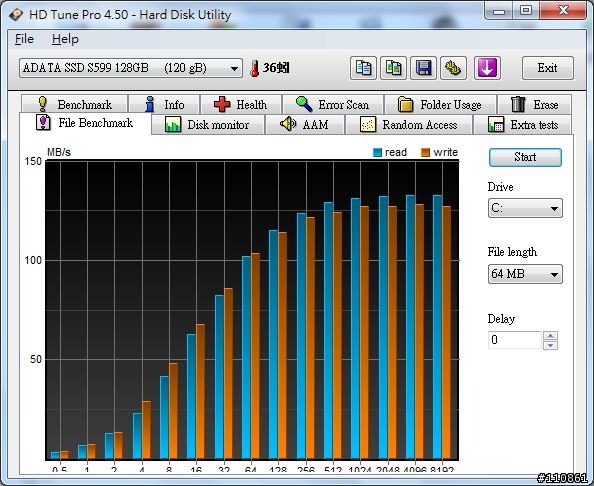
Task: Copy benchmark info to clipboard icon
Action: click(x=363, y=68)
